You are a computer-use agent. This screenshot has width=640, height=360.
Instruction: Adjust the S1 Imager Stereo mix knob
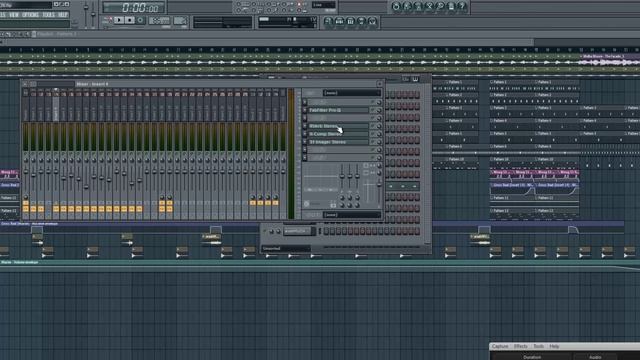[379, 142]
